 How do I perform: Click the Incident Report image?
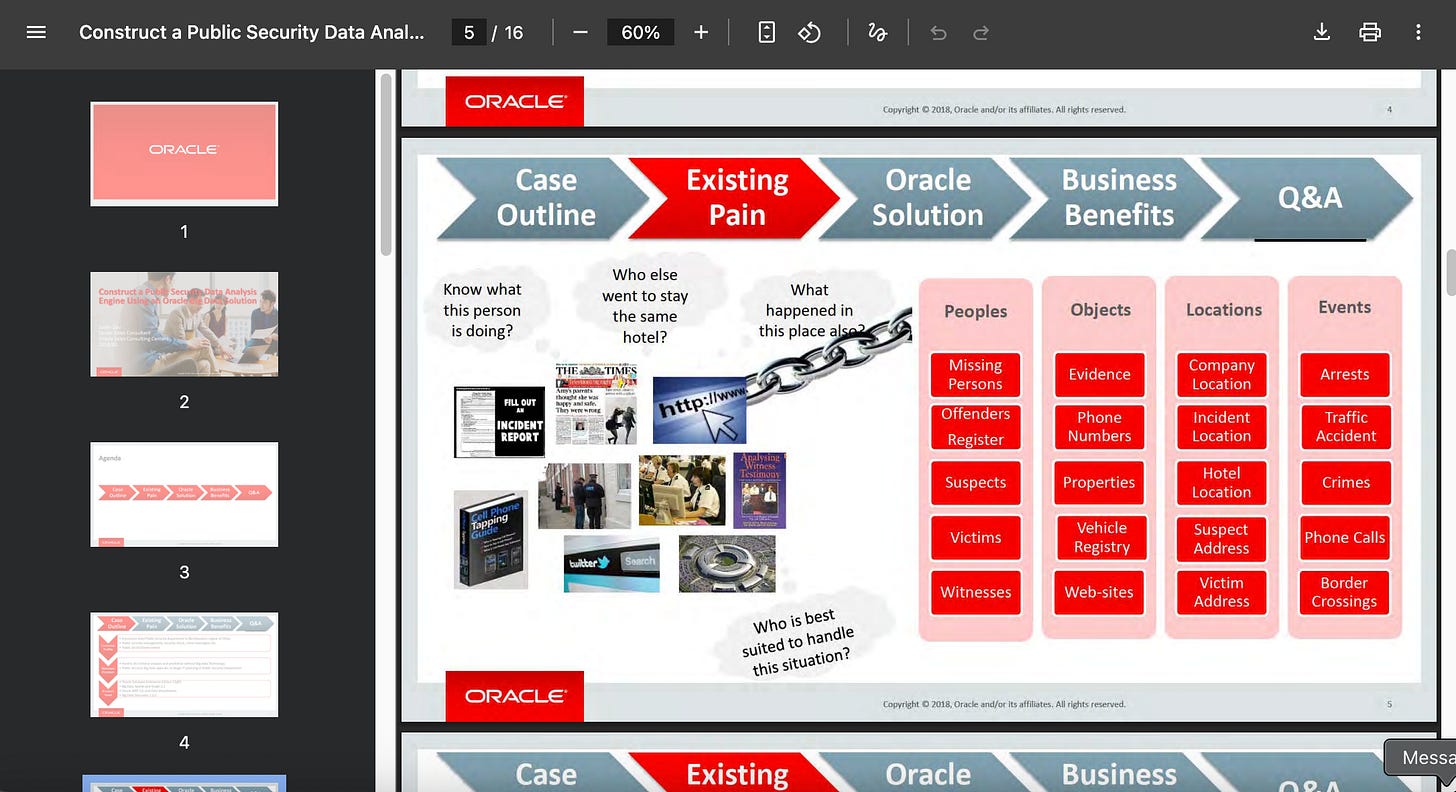(x=499, y=422)
